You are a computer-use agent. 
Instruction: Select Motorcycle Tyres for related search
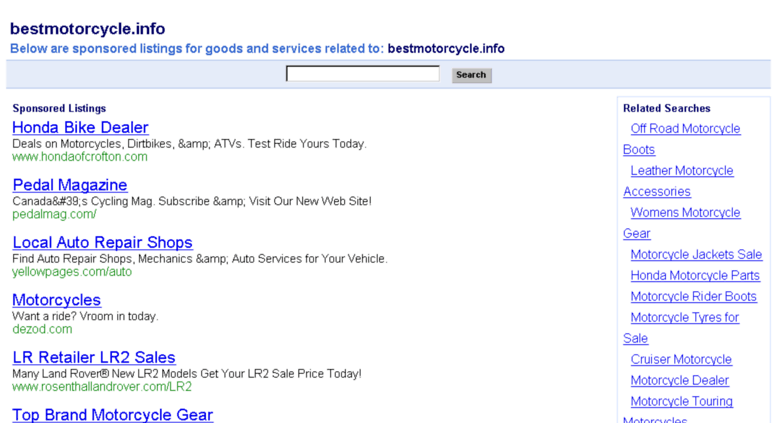684,317
